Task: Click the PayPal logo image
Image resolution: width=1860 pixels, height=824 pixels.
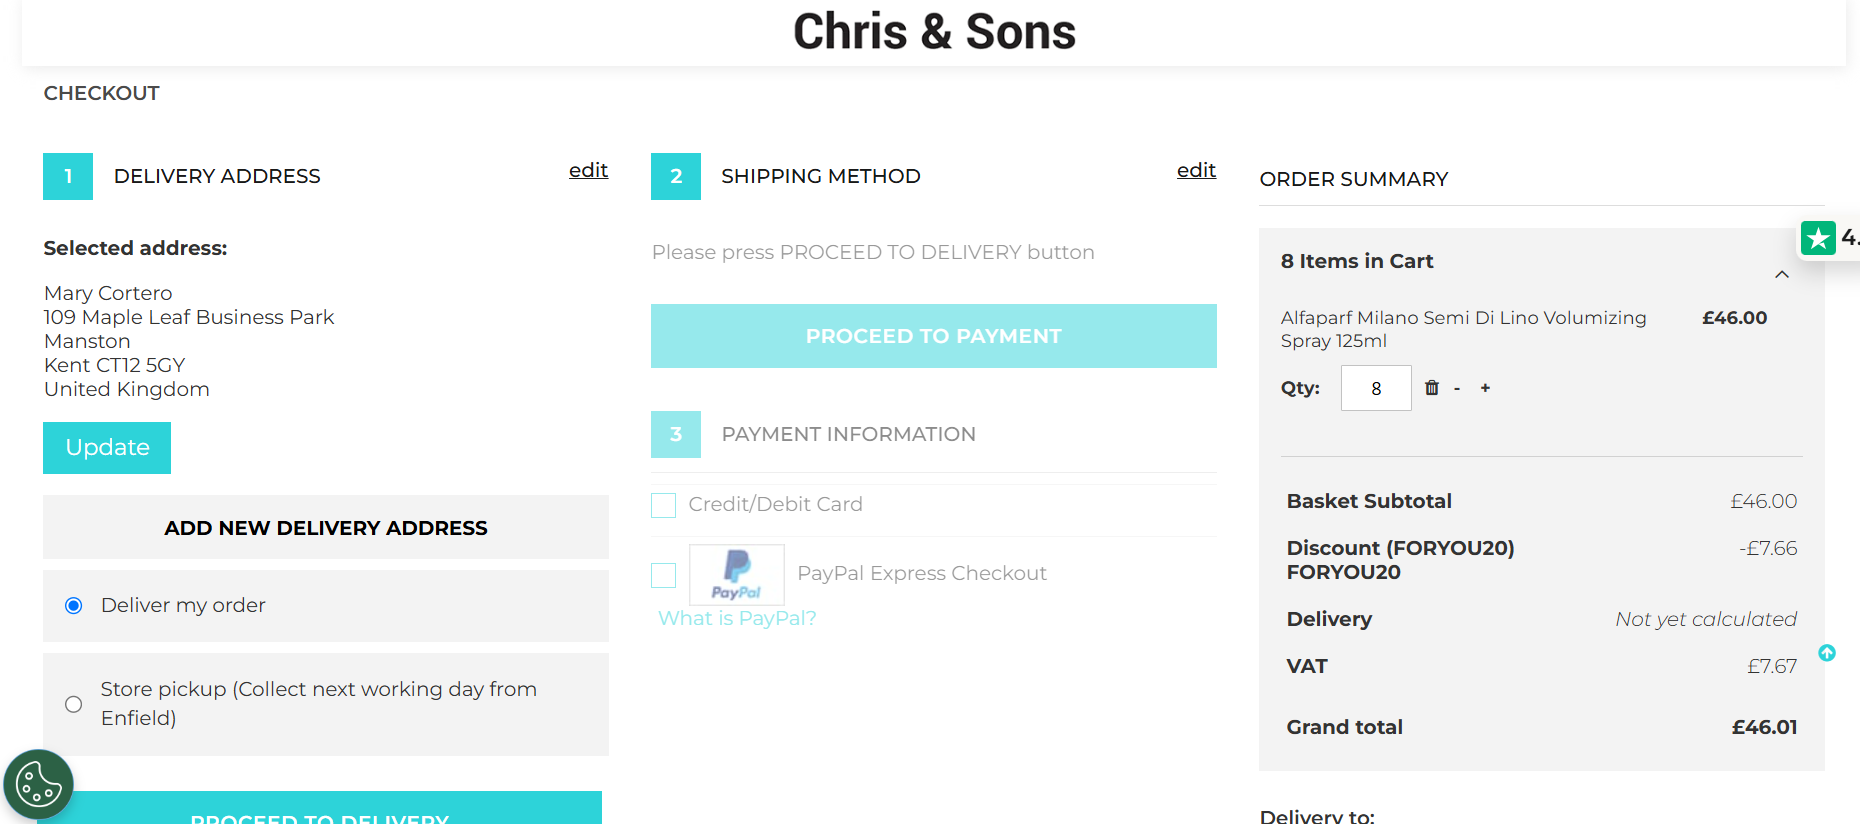Action: tap(737, 574)
